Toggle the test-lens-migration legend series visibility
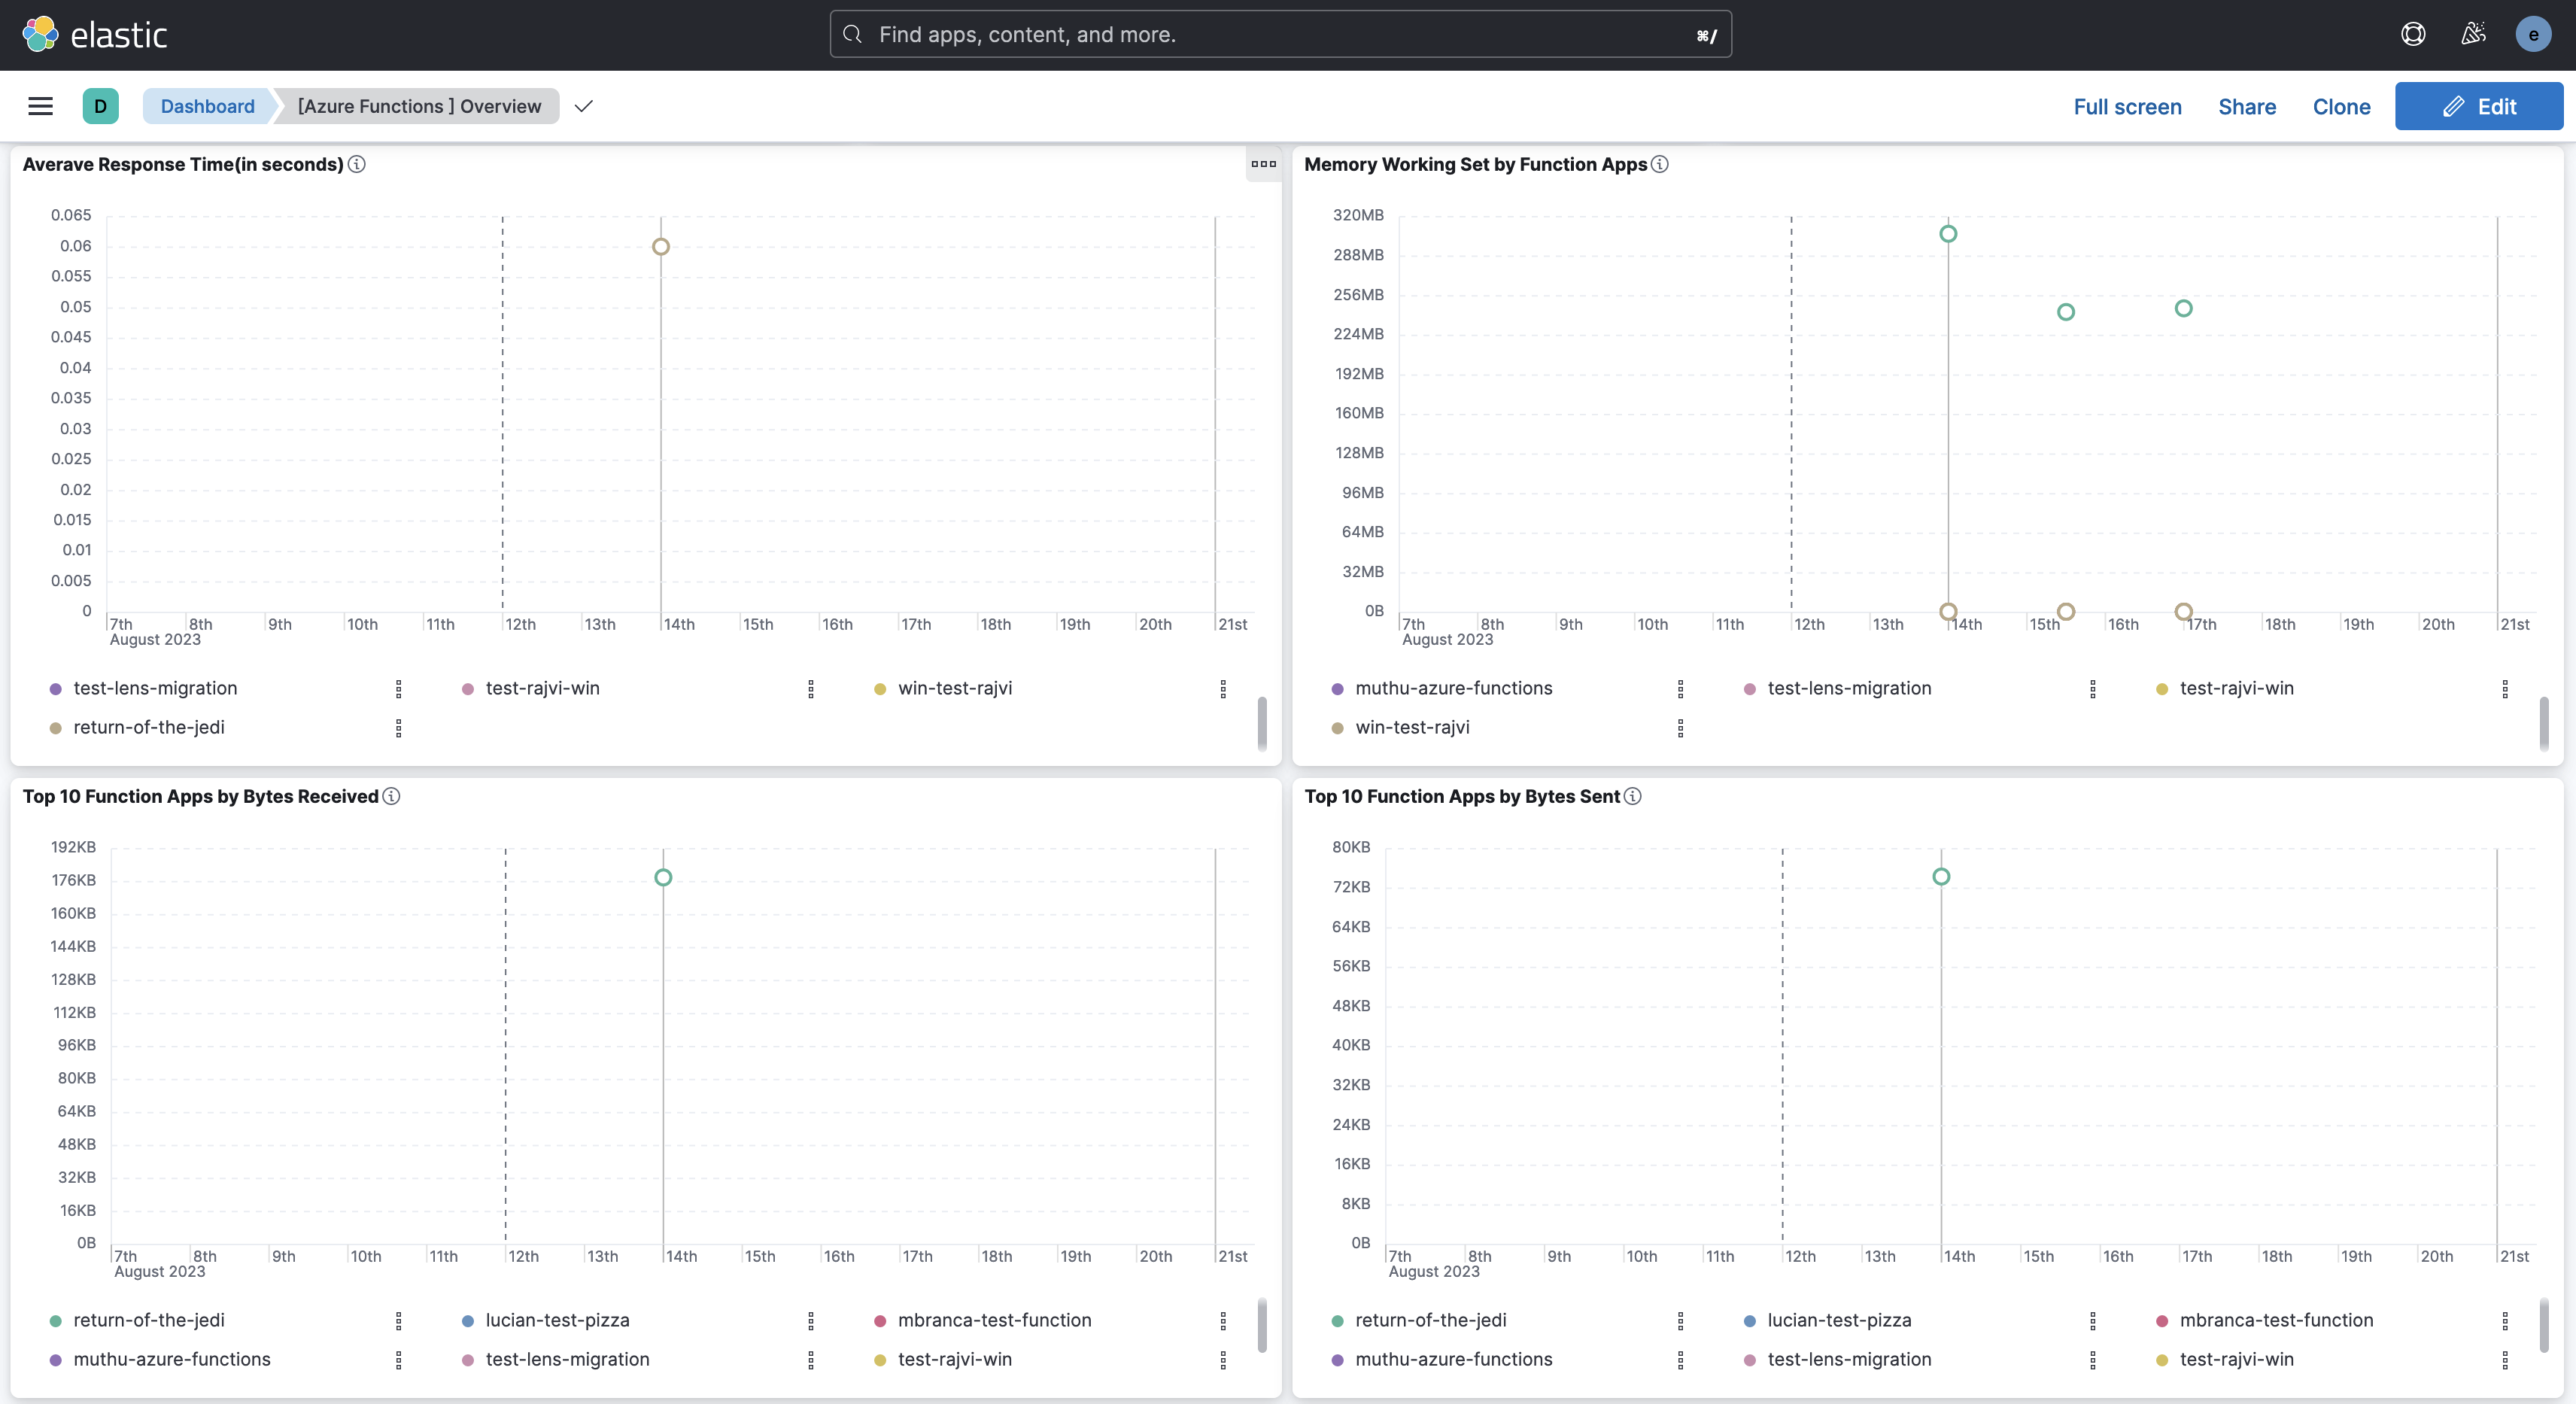Image resolution: width=2576 pixels, height=1404 pixels. pos(155,688)
